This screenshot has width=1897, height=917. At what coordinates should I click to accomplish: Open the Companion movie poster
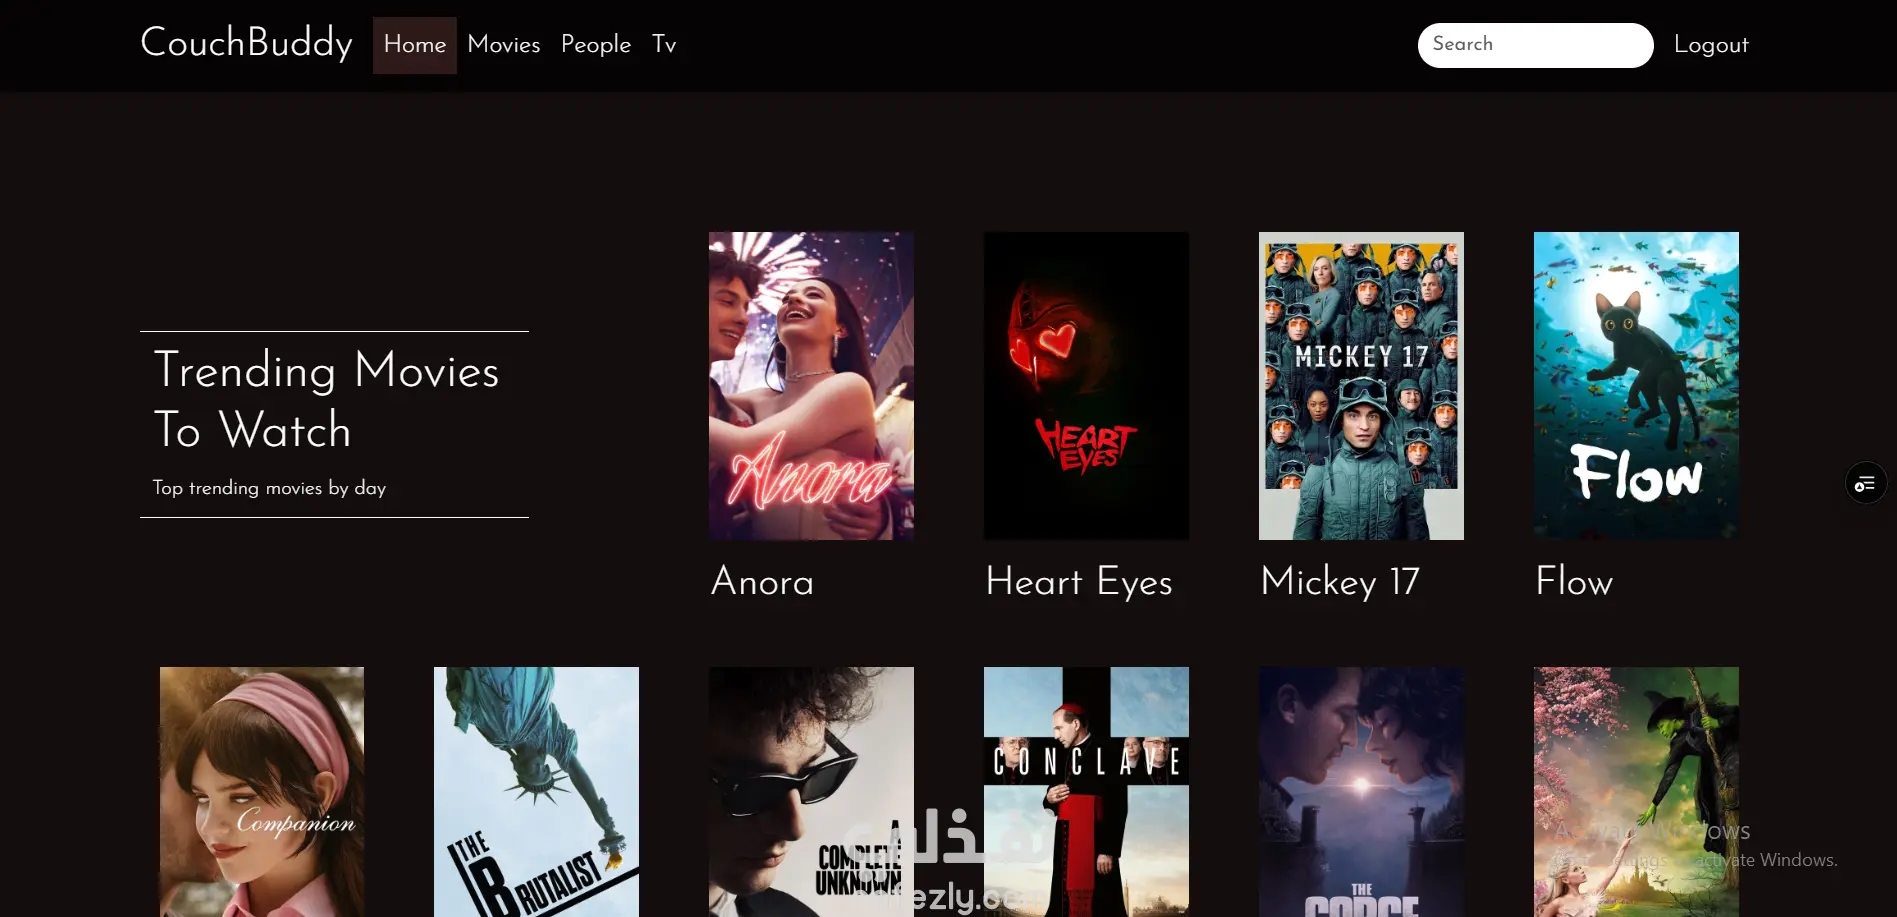click(x=262, y=792)
